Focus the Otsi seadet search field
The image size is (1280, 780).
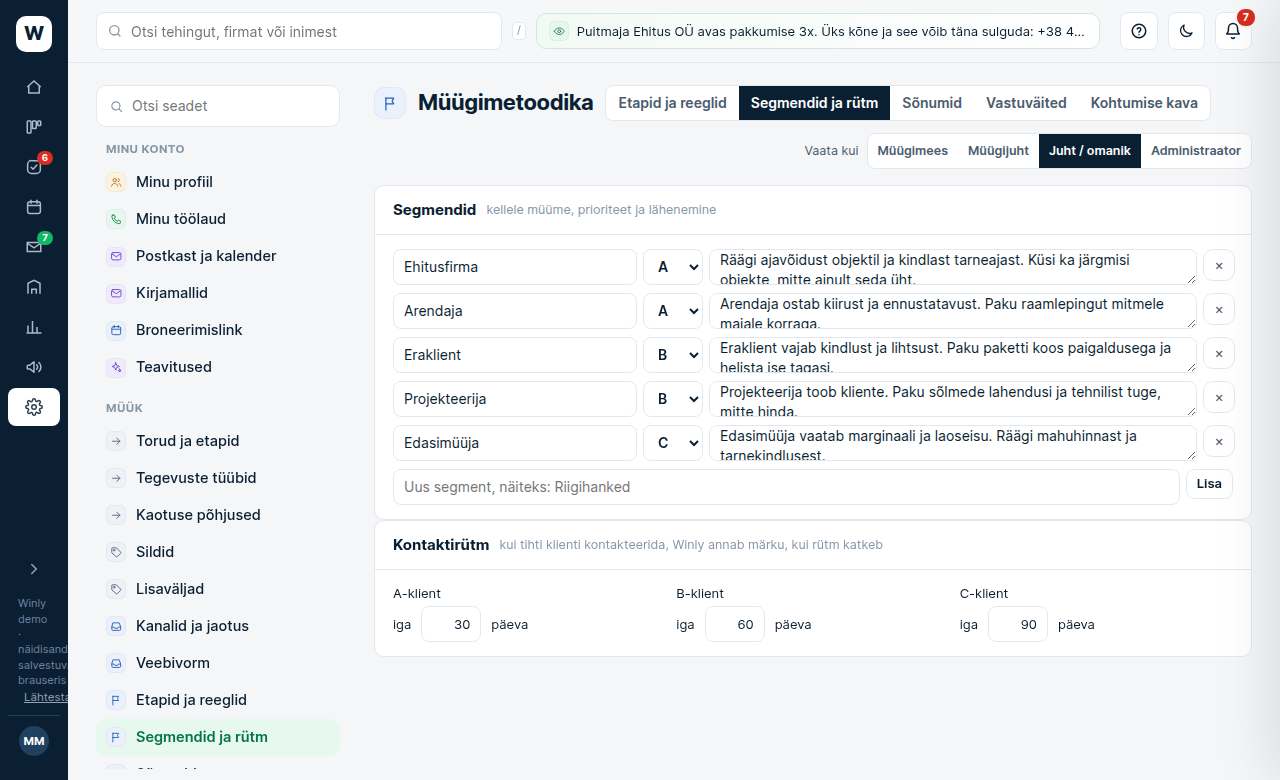coord(218,106)
